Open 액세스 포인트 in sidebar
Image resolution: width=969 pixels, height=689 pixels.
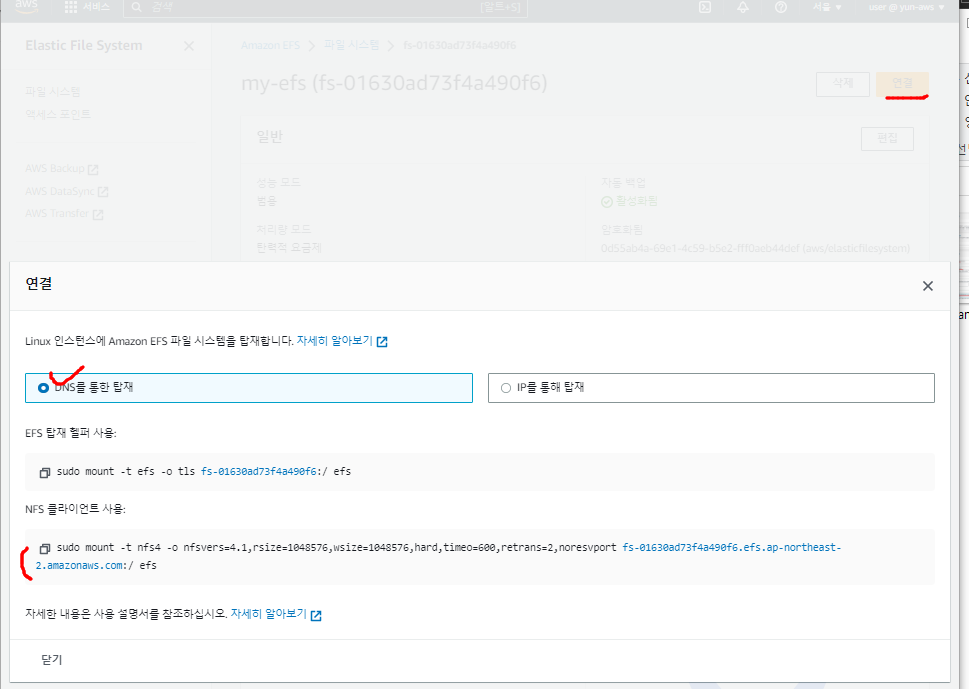pos(58,114)
